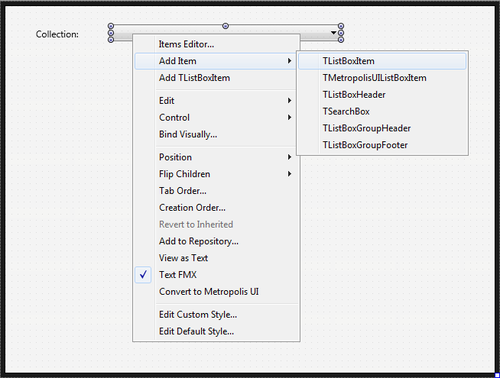The image size is (500, 378).
Task: Open the Collection combo box dropdown arrow
Action: click(334, 33)
